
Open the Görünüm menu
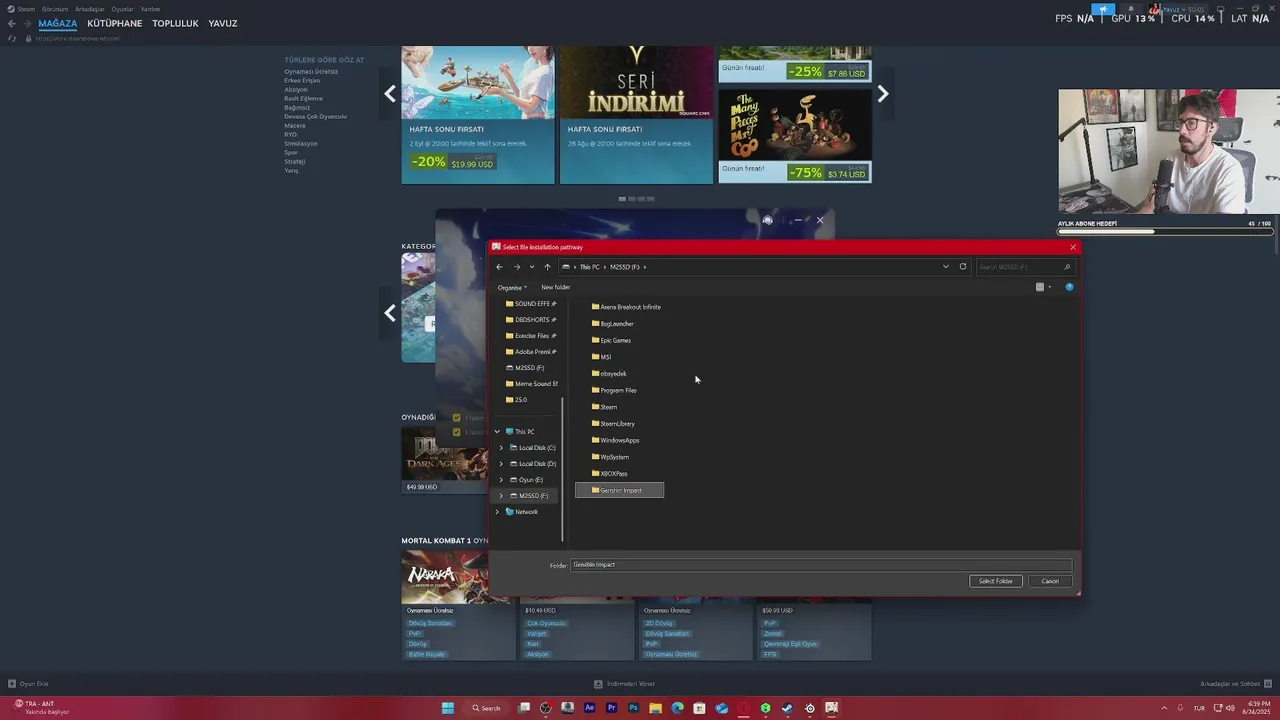[55, 9]
